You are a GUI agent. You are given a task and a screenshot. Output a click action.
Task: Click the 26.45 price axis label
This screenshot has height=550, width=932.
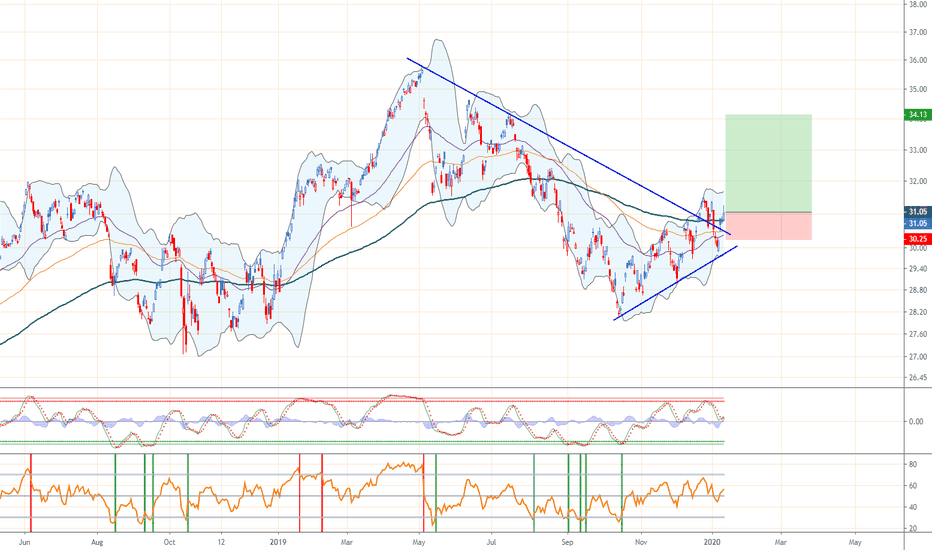(918, 378)
